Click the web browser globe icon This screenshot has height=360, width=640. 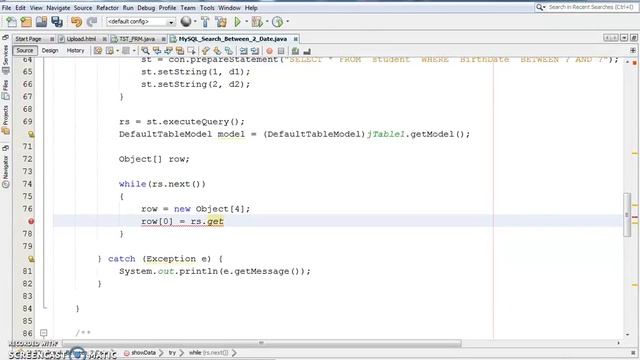point(186,22)
